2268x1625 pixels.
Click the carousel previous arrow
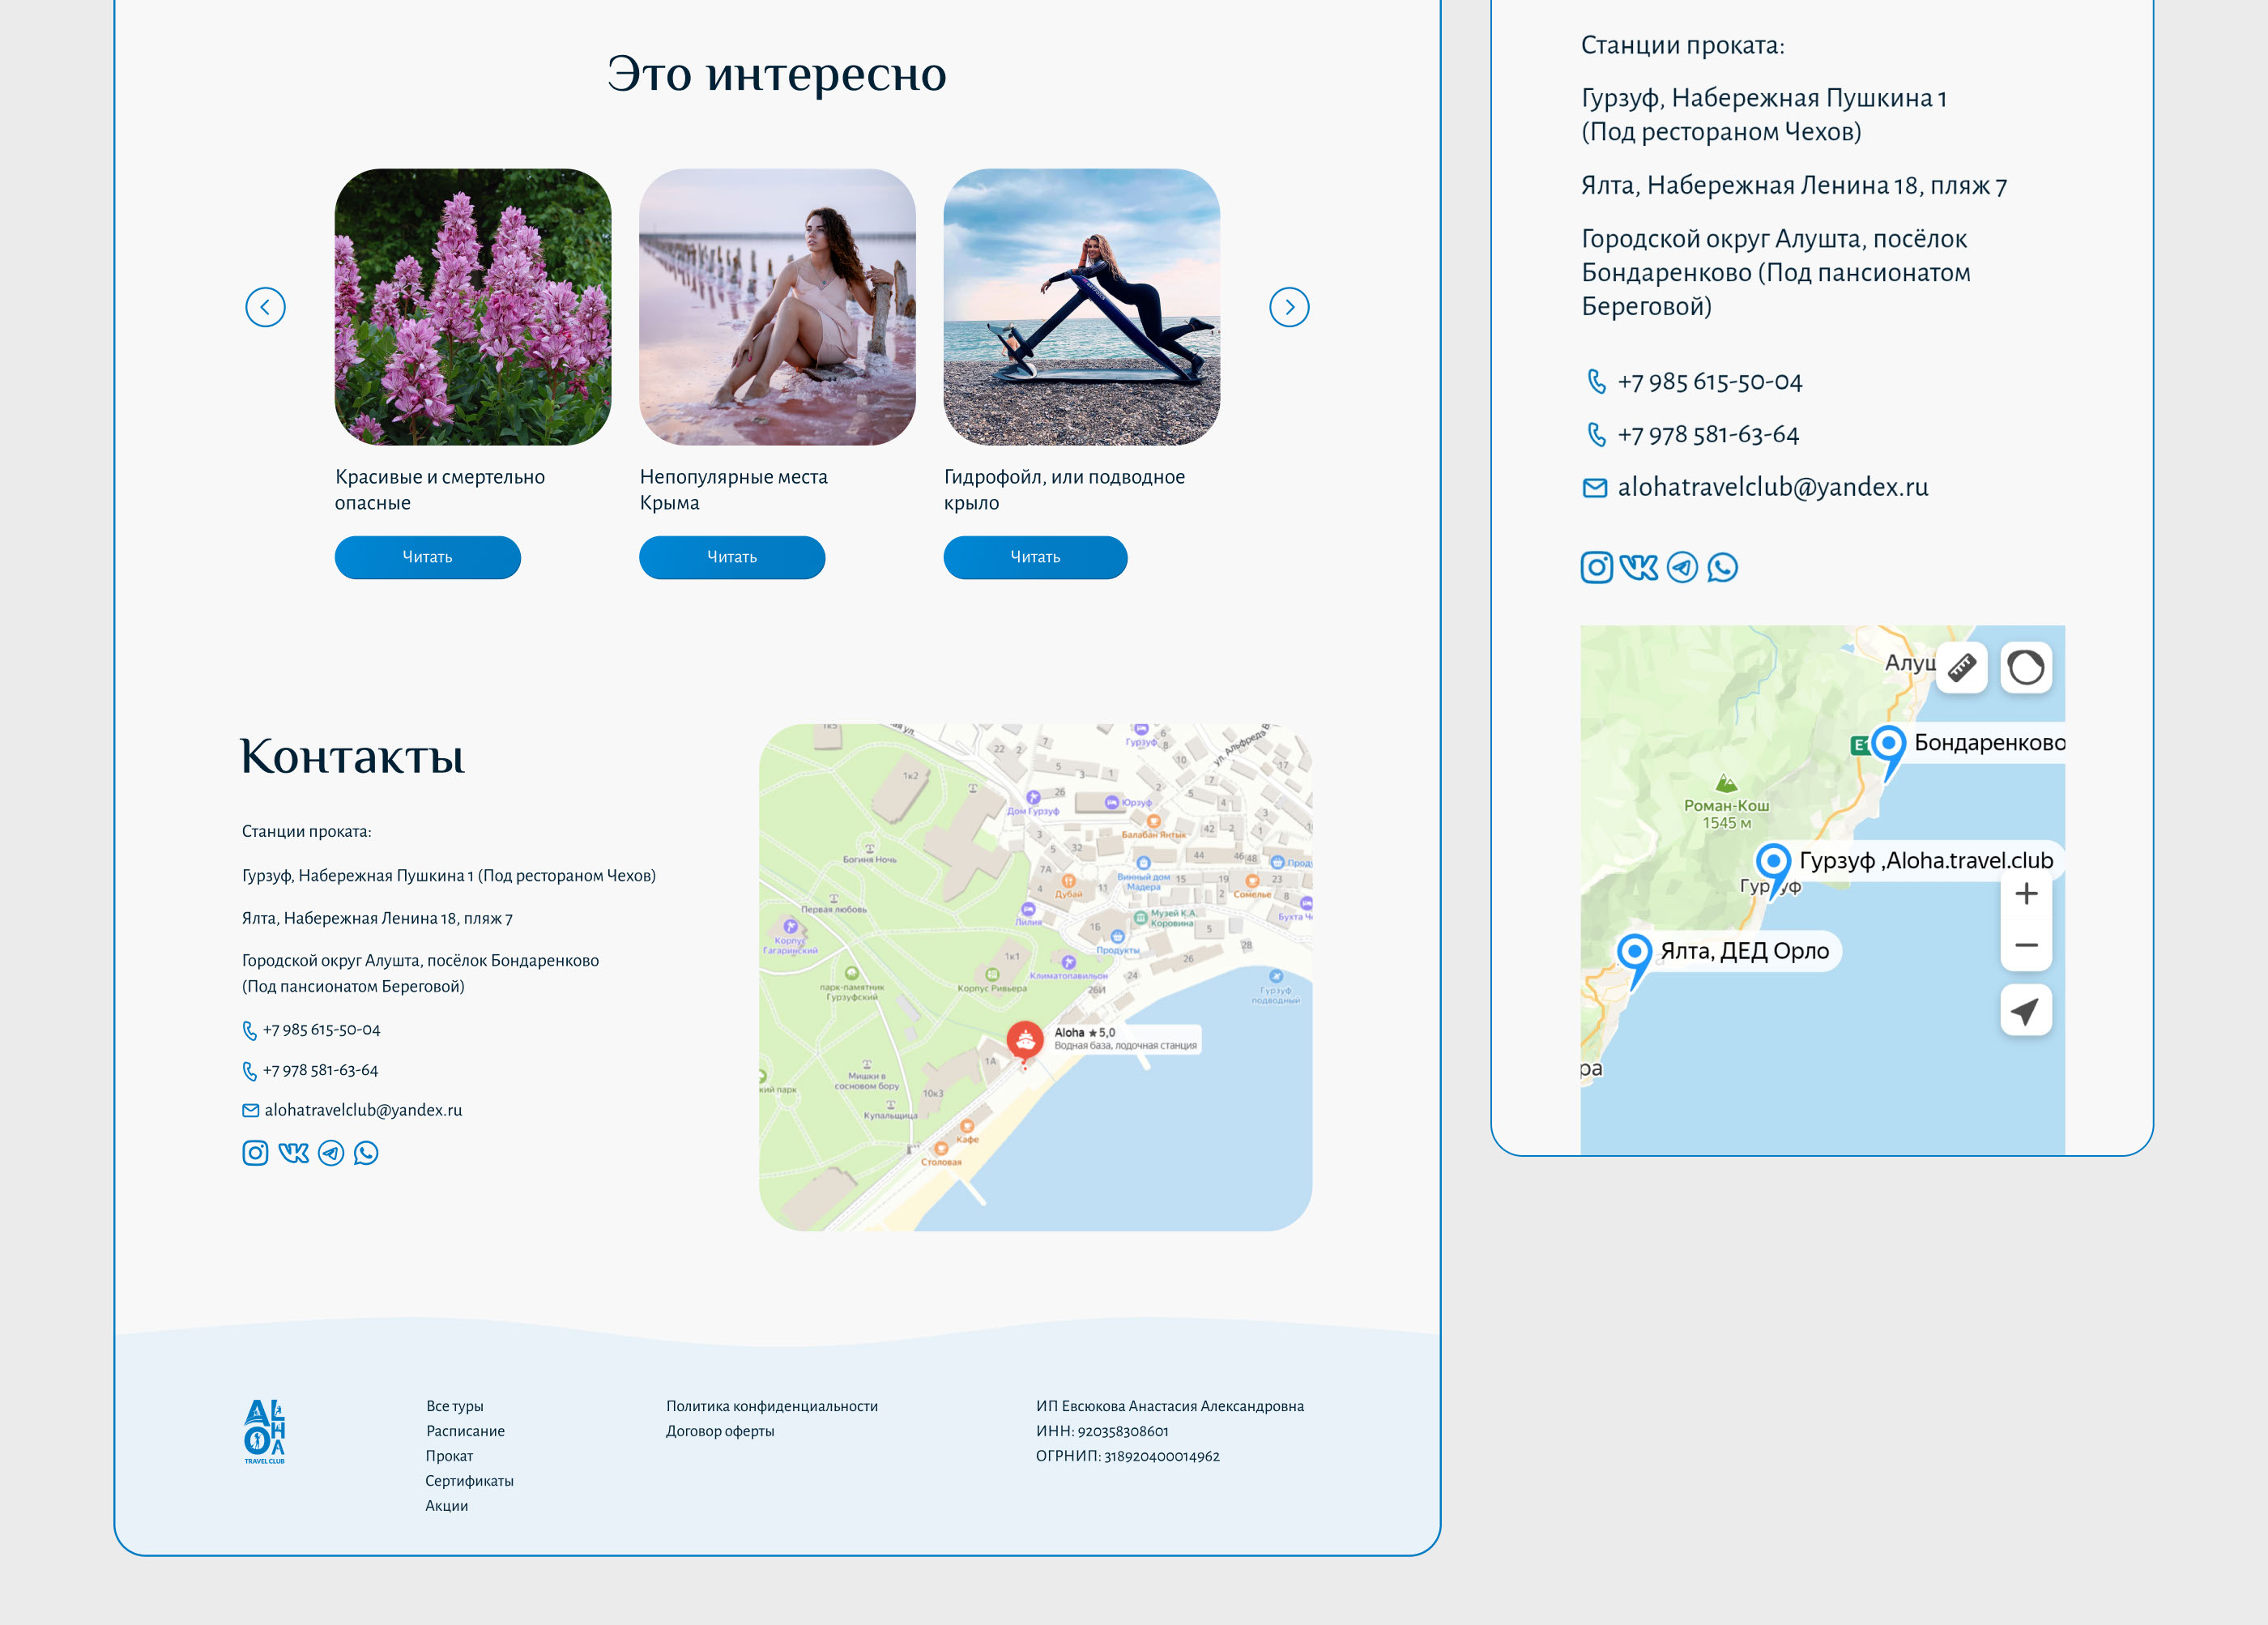click(x=265, y=307)
